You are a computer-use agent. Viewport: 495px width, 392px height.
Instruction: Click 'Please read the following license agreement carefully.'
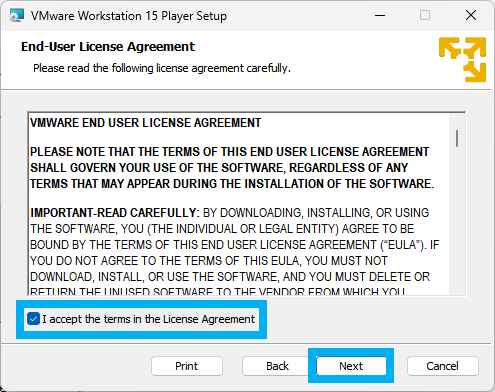coord(162,68)
